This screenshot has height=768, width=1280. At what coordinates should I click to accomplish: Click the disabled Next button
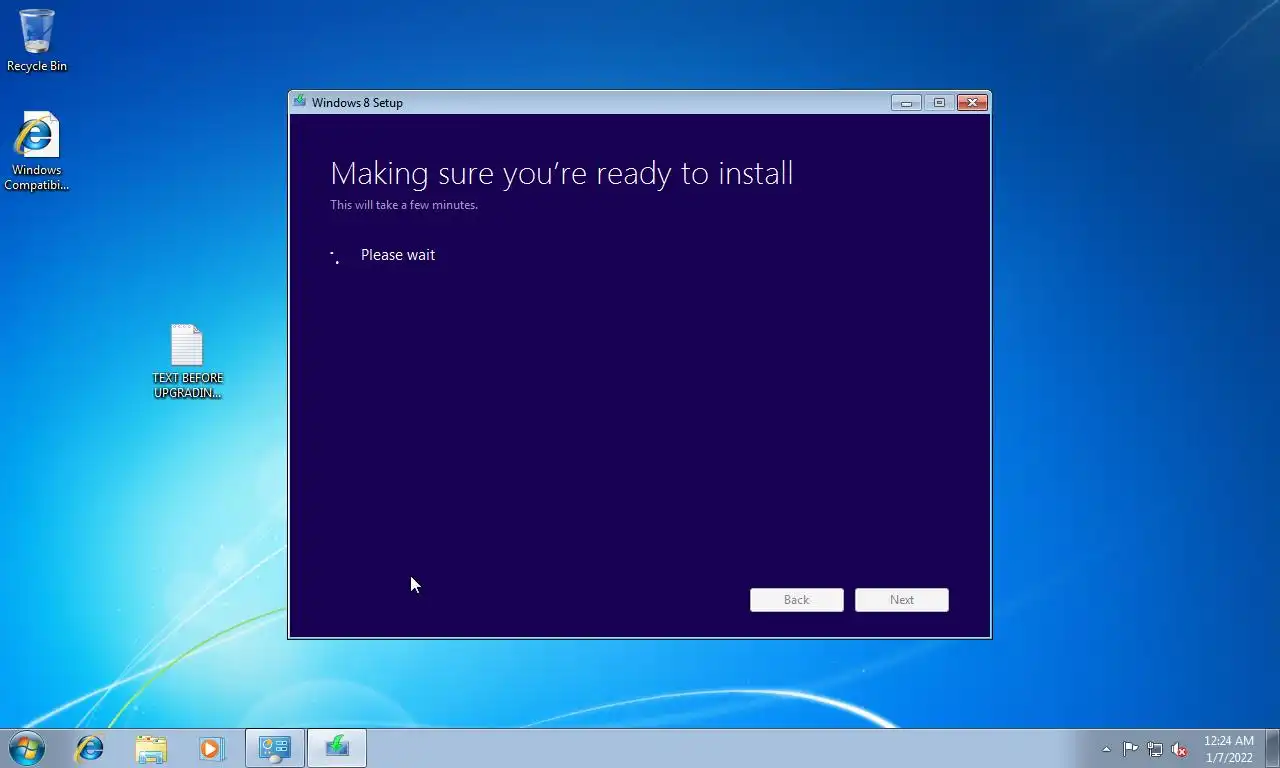point(902,600)
